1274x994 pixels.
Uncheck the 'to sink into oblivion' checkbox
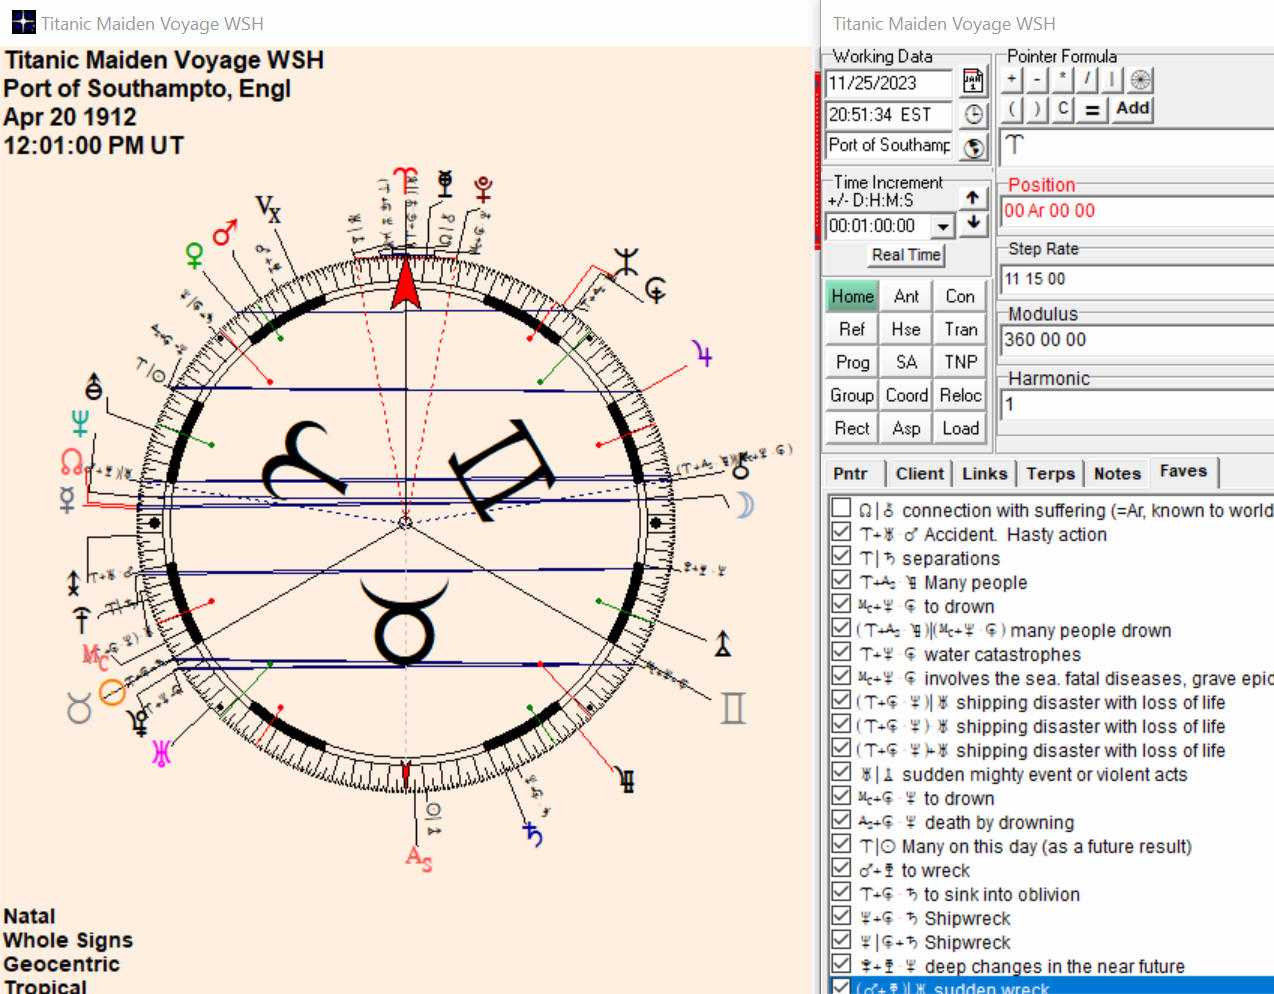tap(842, 892)
